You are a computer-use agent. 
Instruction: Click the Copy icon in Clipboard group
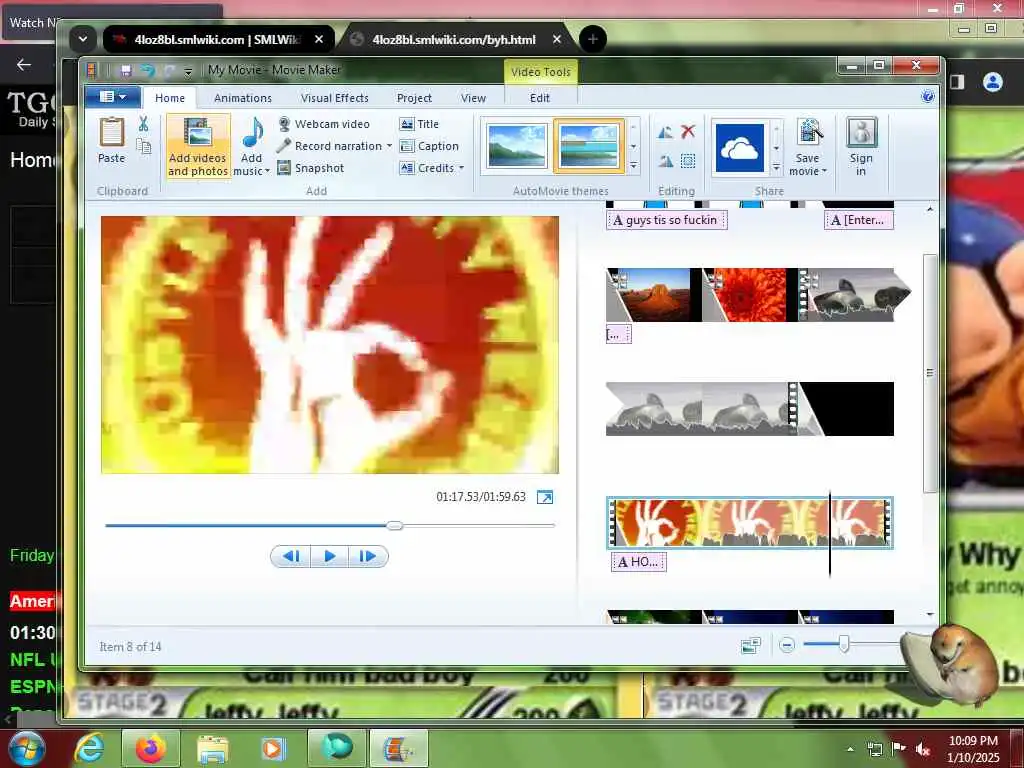tap(143, 146)
